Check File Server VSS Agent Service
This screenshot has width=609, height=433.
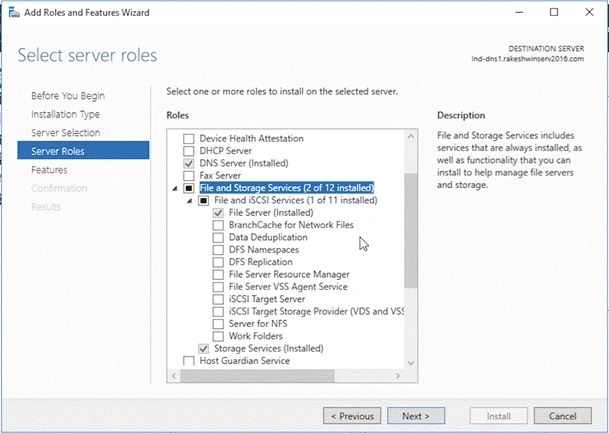(218, 287)
